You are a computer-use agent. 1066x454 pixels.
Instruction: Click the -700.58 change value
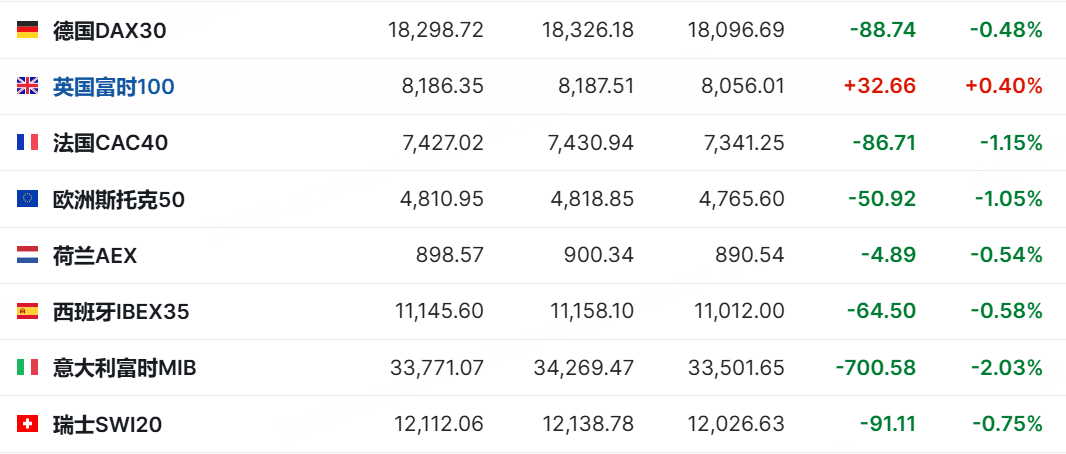click(876, 368)
